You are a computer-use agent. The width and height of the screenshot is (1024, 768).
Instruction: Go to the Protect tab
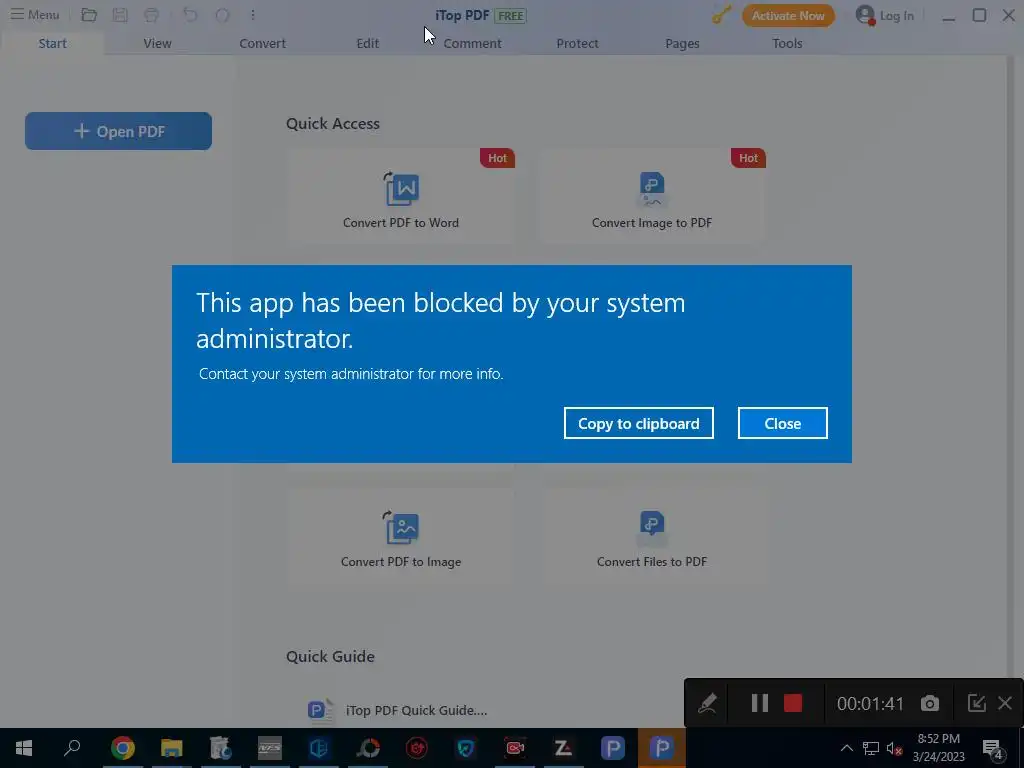point(577,43)
